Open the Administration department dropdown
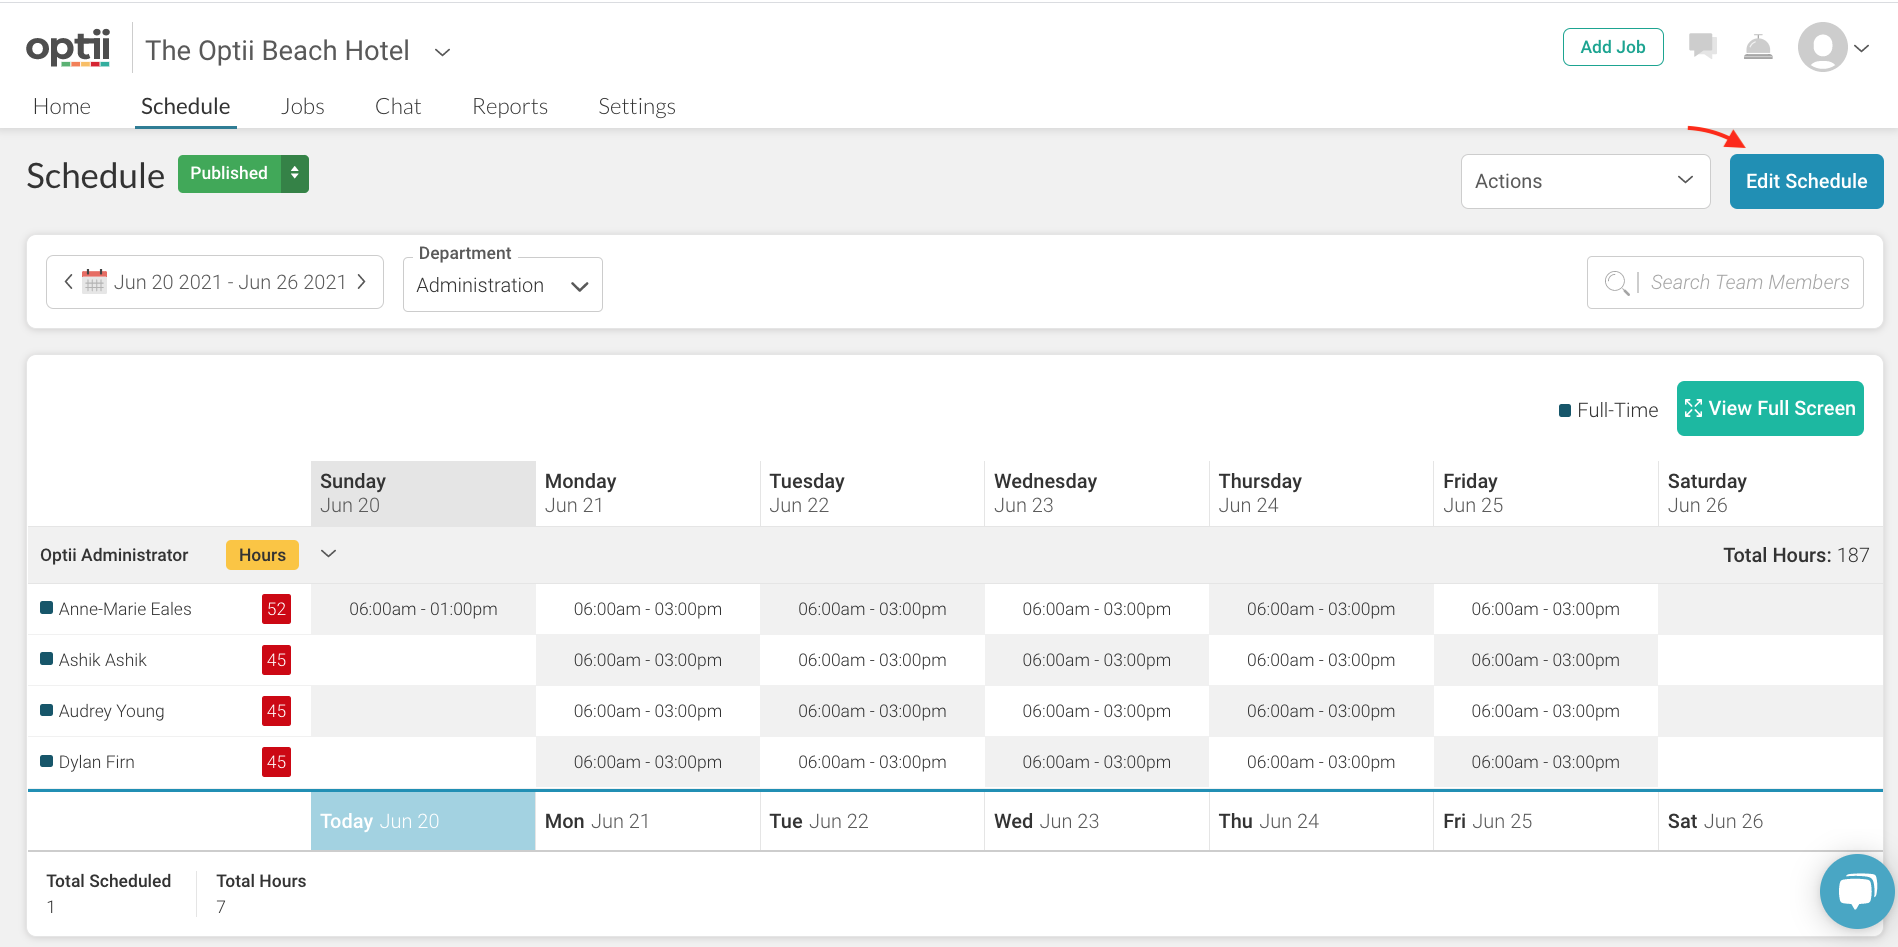Image resolution: width=1898 pixels, height=947 pixels. (503, 285)
